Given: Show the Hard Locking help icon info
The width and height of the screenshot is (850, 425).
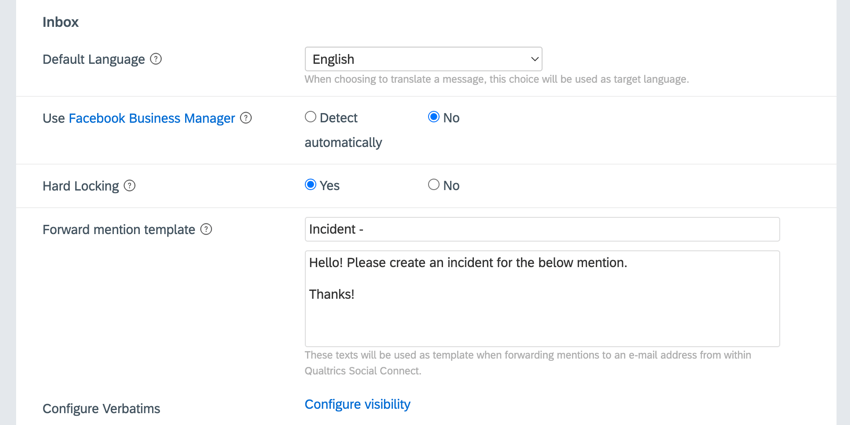Looking at the screenshot, I should pos(129,186).
